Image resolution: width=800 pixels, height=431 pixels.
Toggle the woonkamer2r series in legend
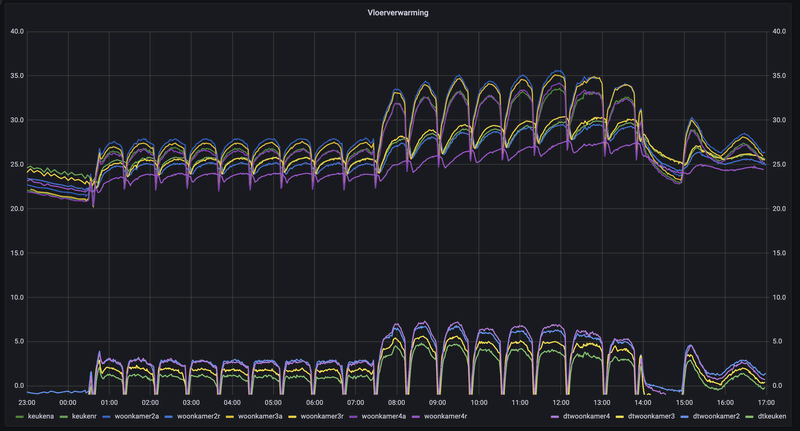(x=198, y=416)
